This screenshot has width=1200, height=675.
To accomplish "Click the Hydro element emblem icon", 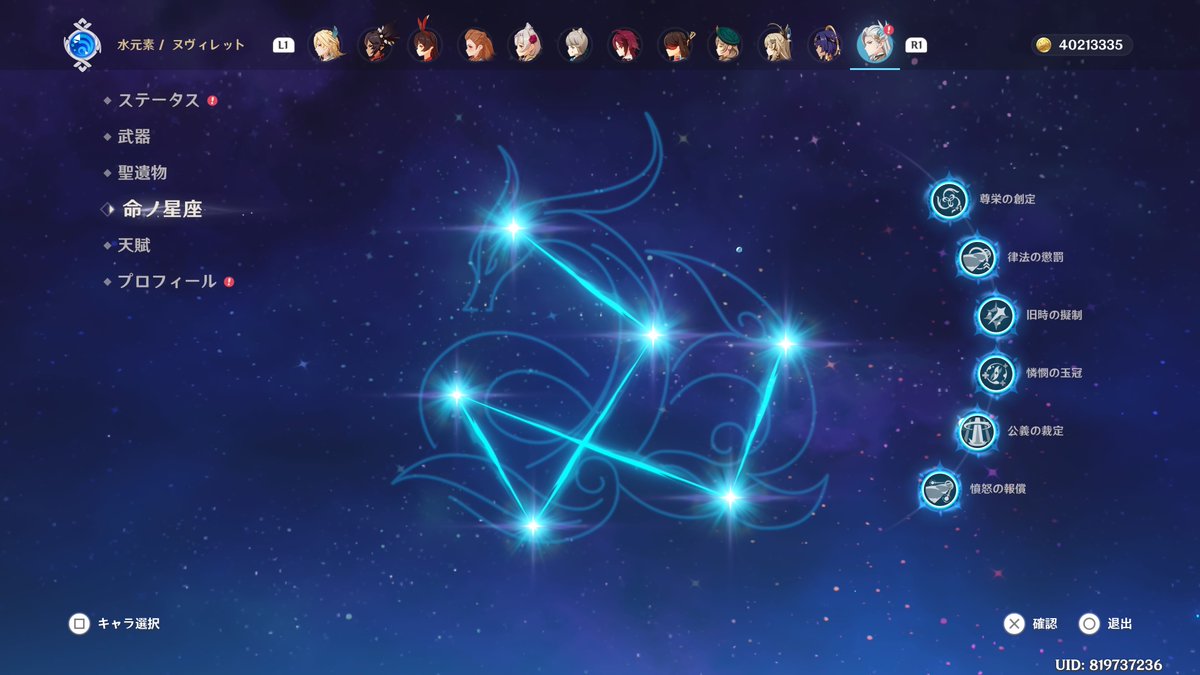I will point(81,46).
